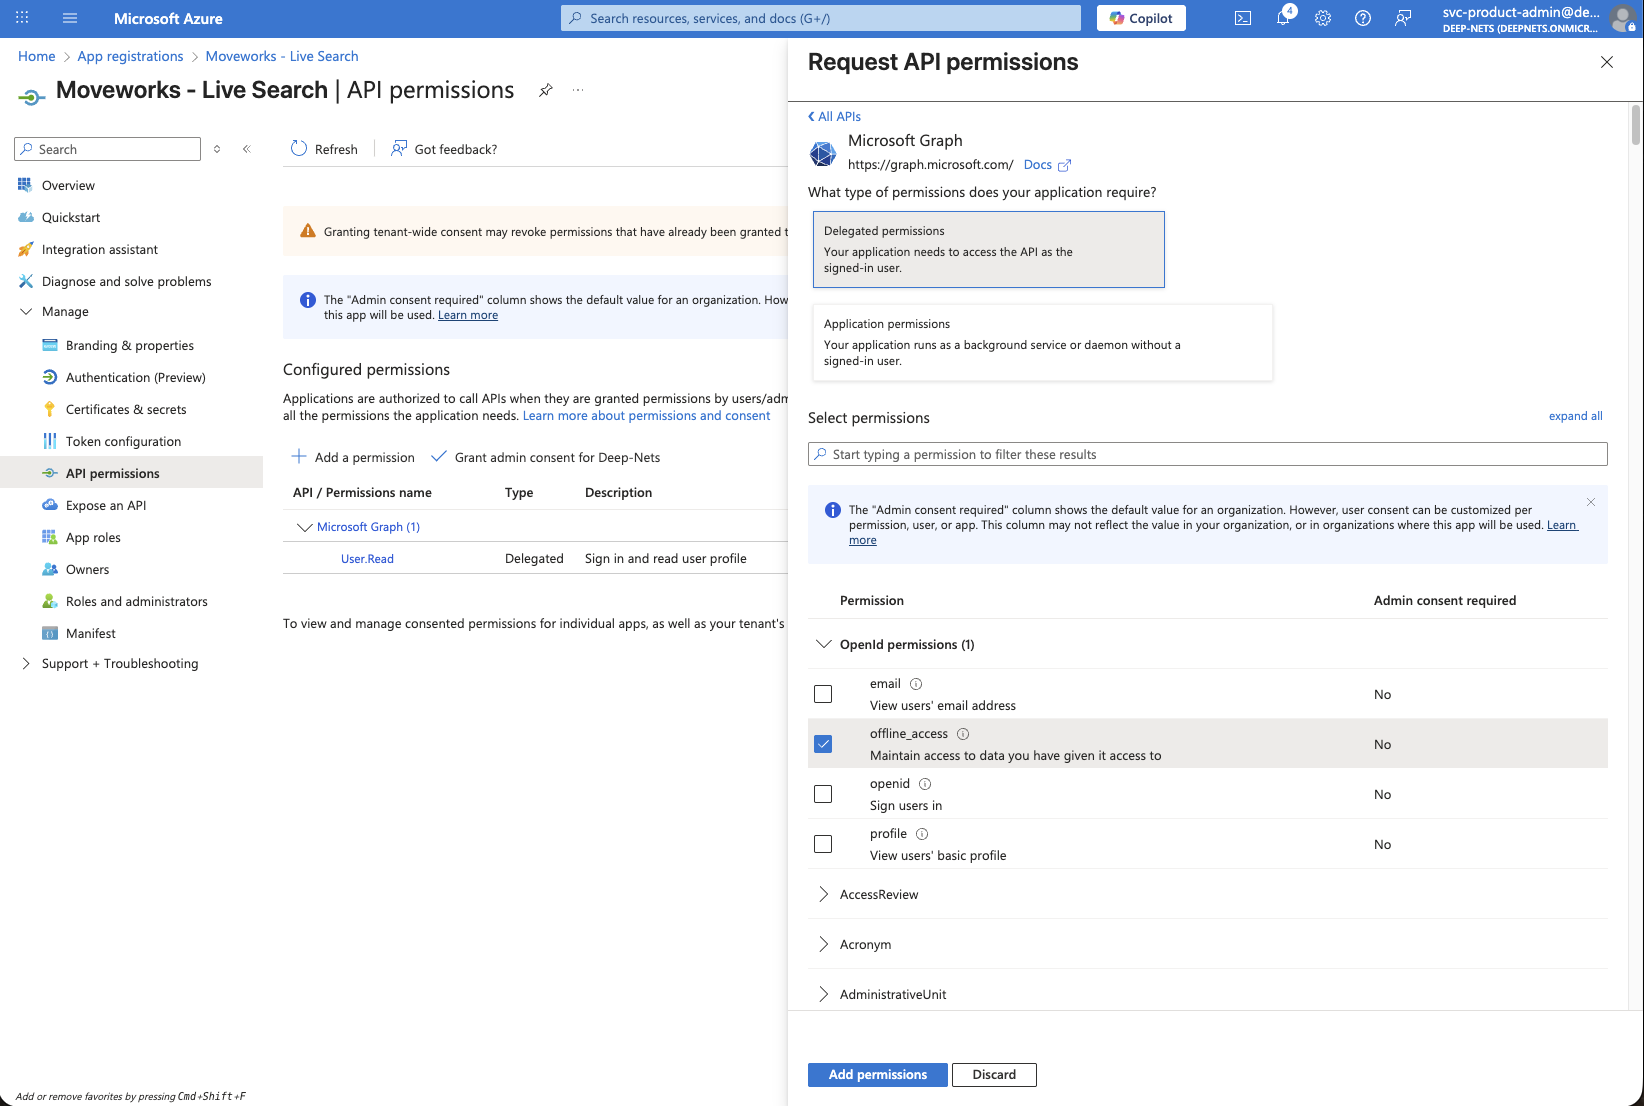Open the top bar feedback icon
This screenshot has width=1644, height=1106.
click(x=1403, y=18)
